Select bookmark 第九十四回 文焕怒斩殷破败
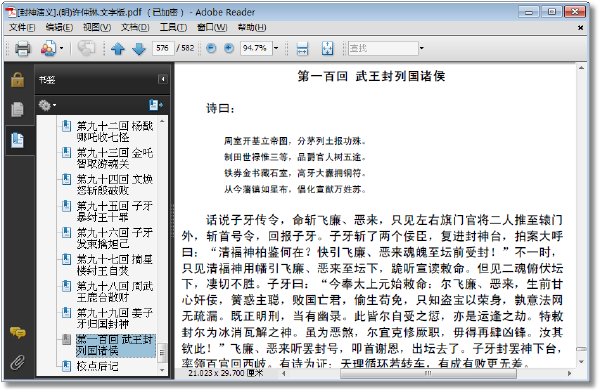 click(x=114, y=185)
